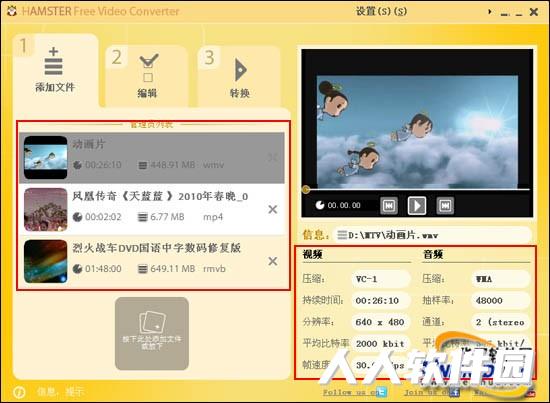Remove the 凤凰传奇 mp4 file with X
The height and width of the screenshot is (403, 550).
pos(273,209)
